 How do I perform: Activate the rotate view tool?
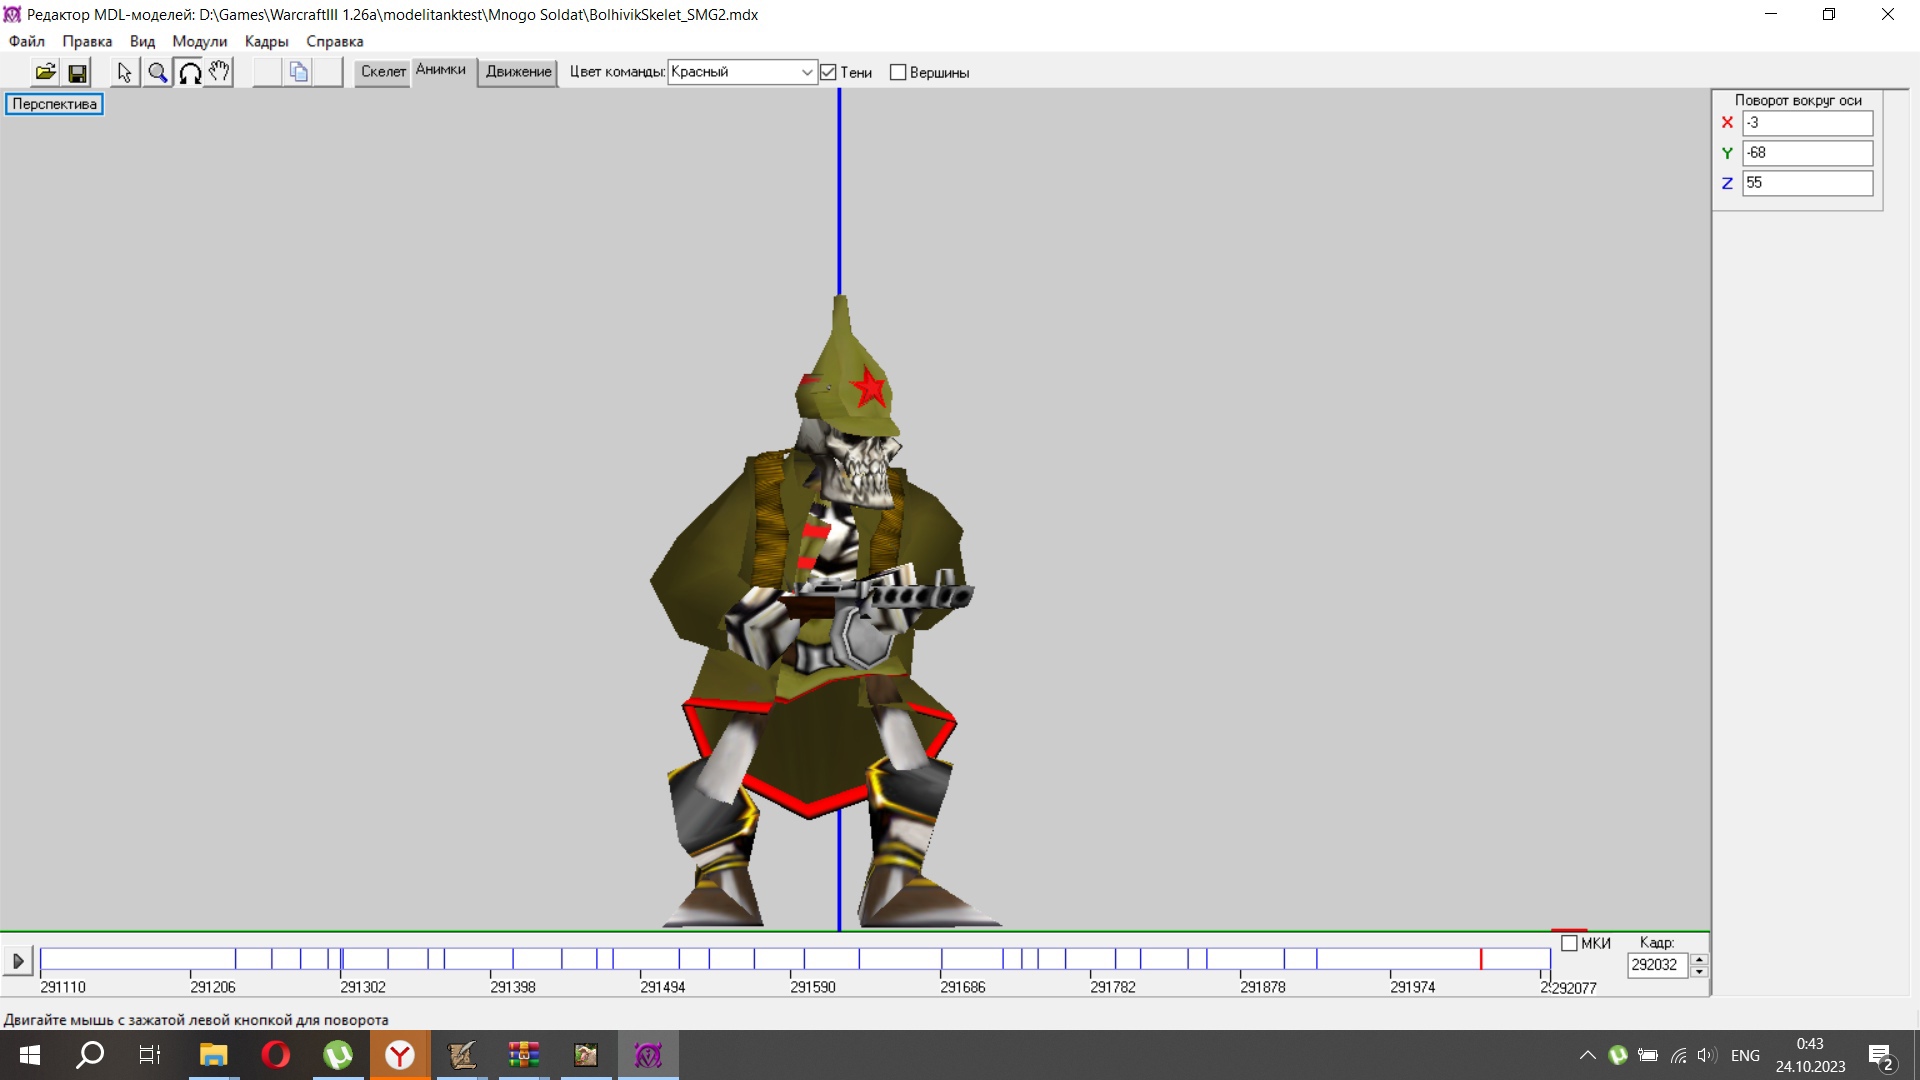click(189, 72)
